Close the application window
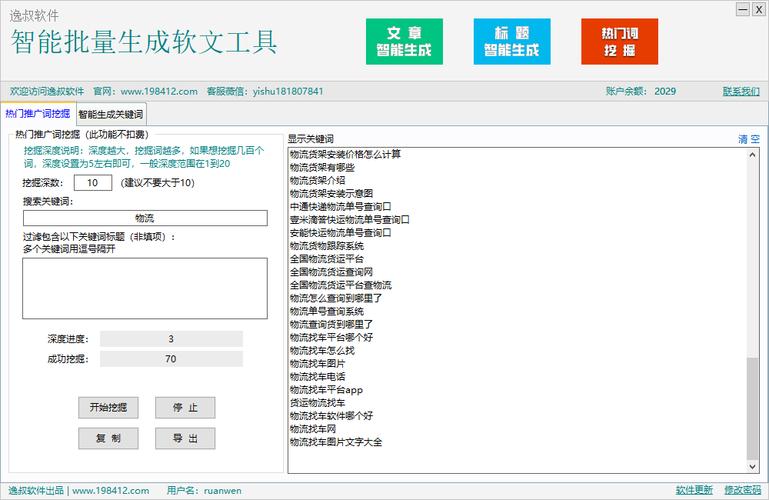This screenshot has height=500, width=769. (x=758, y=9)
